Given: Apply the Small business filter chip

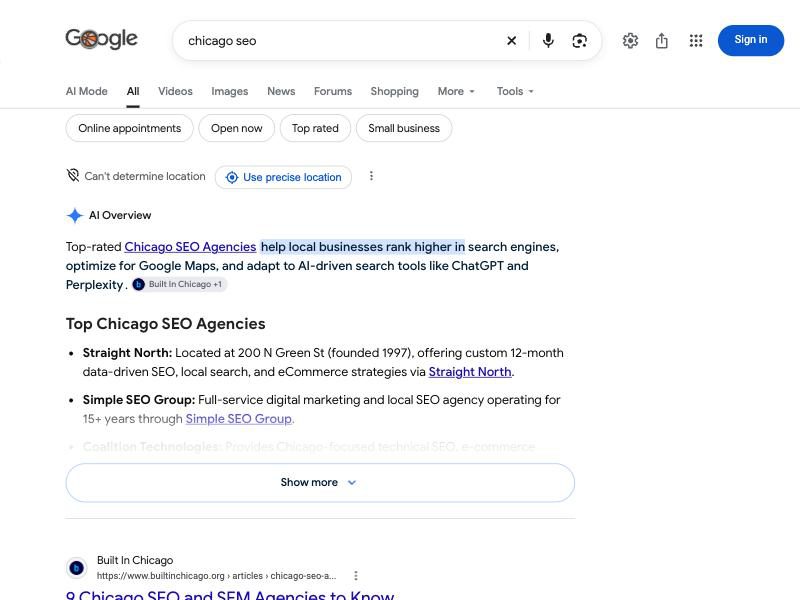Looking at the screenshot, I should (x=404, y=128).
